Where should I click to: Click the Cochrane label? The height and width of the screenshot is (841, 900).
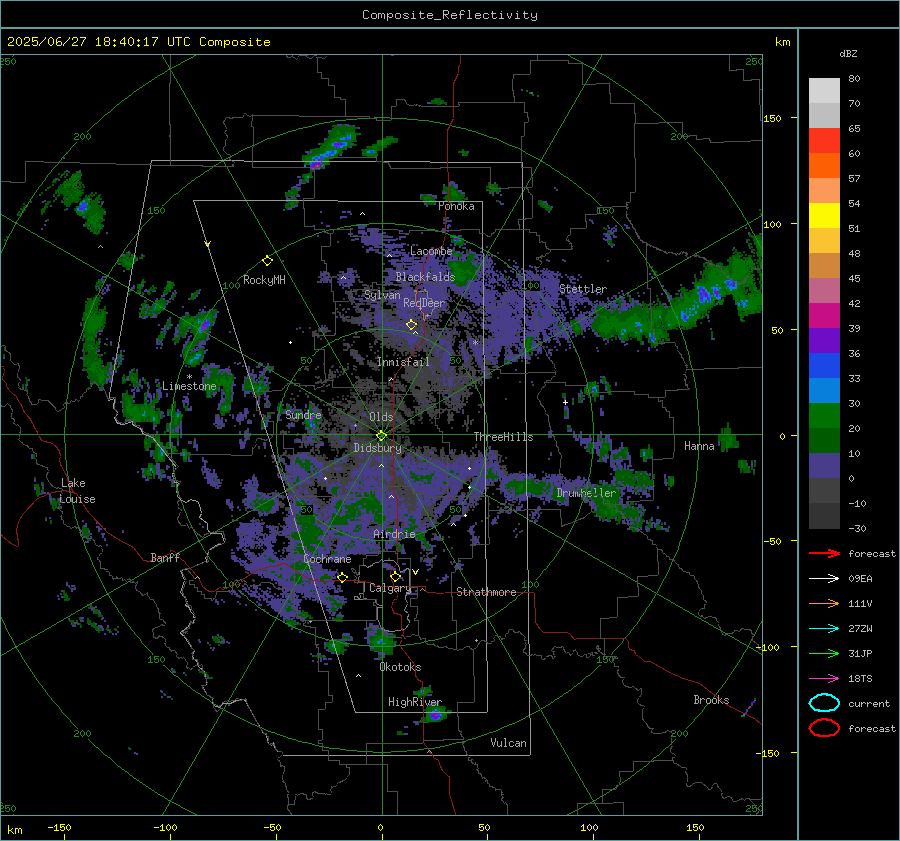pyautogui.click(x=327, y=559)
